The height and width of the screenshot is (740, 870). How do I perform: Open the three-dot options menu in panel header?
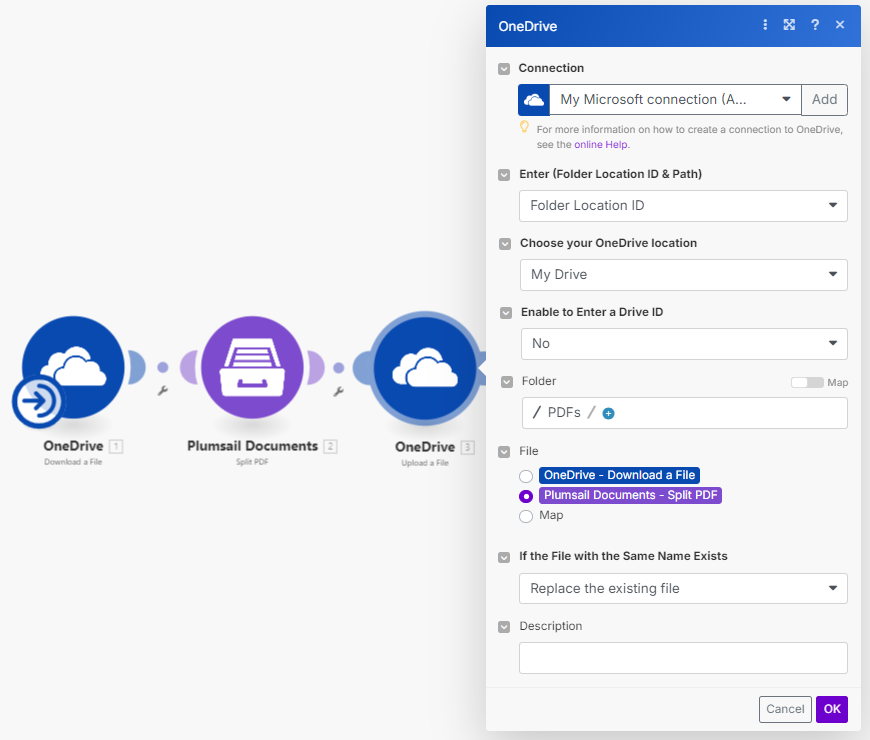[x=765, y=24]
